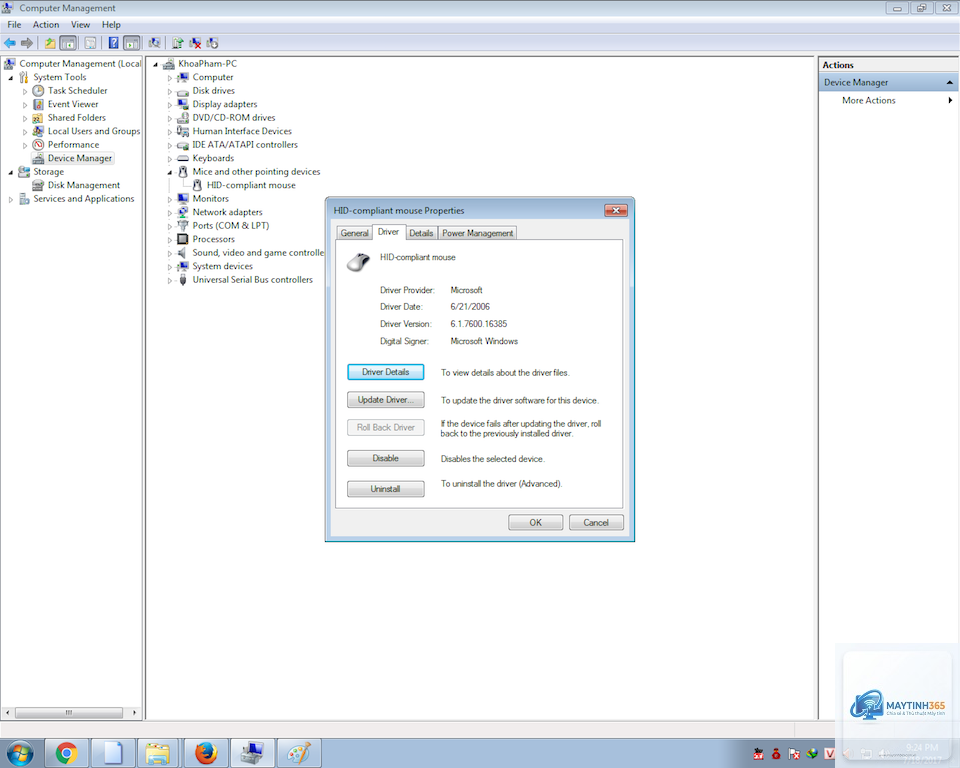Open Paint palette icon on taskbar
960x768 pixels.
[299, 753]
